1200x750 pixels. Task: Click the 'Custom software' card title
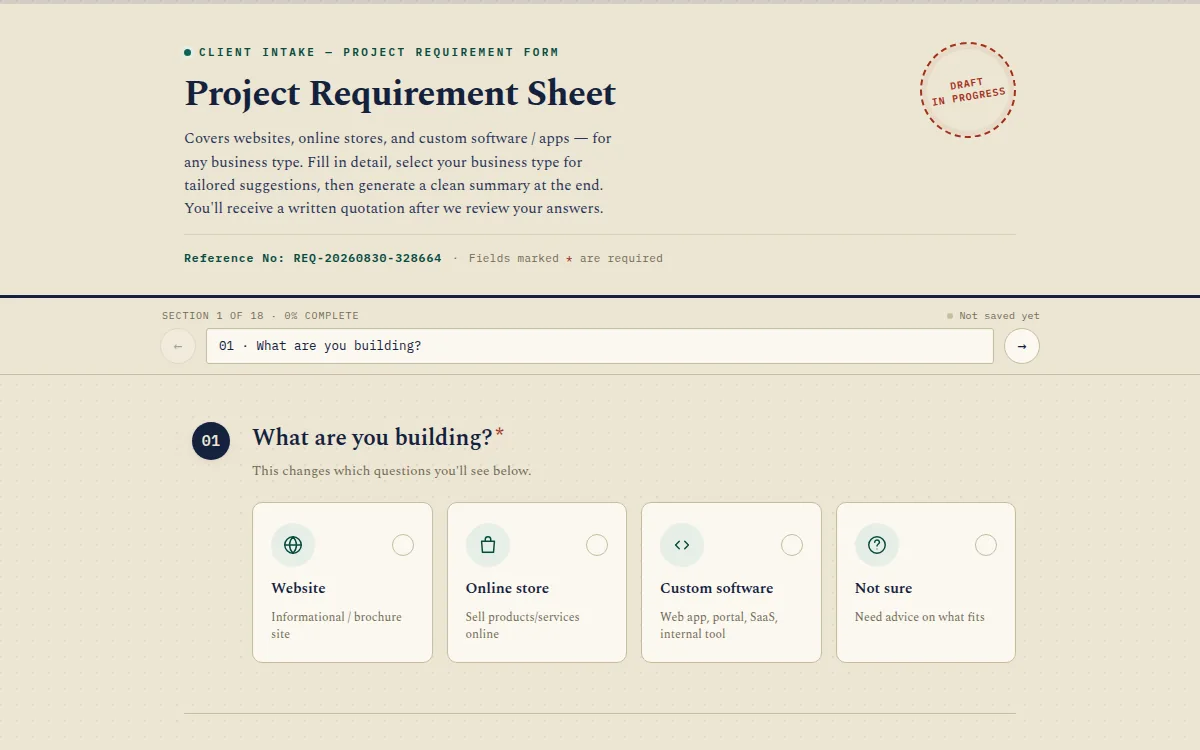[717, 588]
